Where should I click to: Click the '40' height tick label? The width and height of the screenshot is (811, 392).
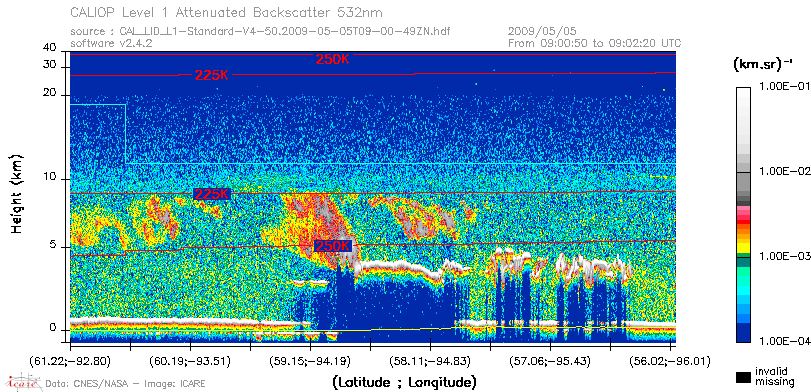point(50,48)
